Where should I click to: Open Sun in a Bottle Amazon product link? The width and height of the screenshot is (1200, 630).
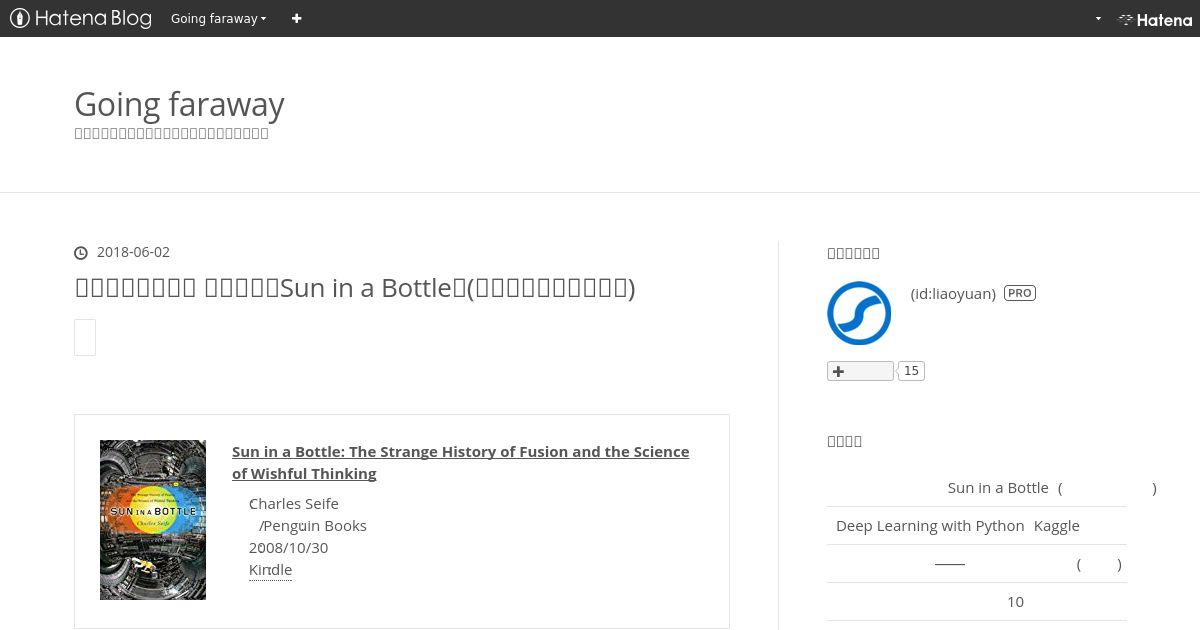coord(460,462)
